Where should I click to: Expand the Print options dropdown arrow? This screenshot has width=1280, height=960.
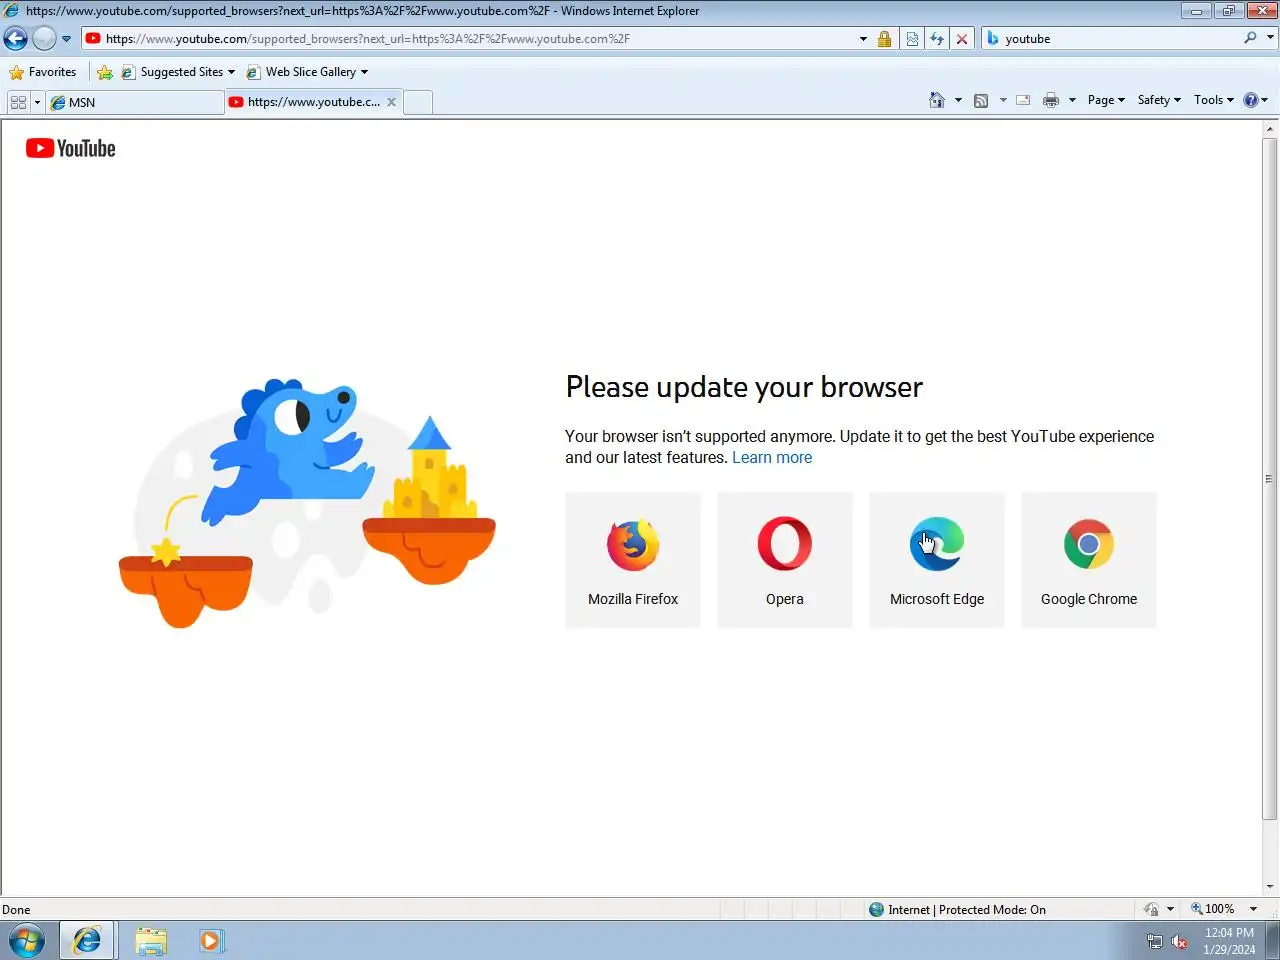tap(1072, 100)
